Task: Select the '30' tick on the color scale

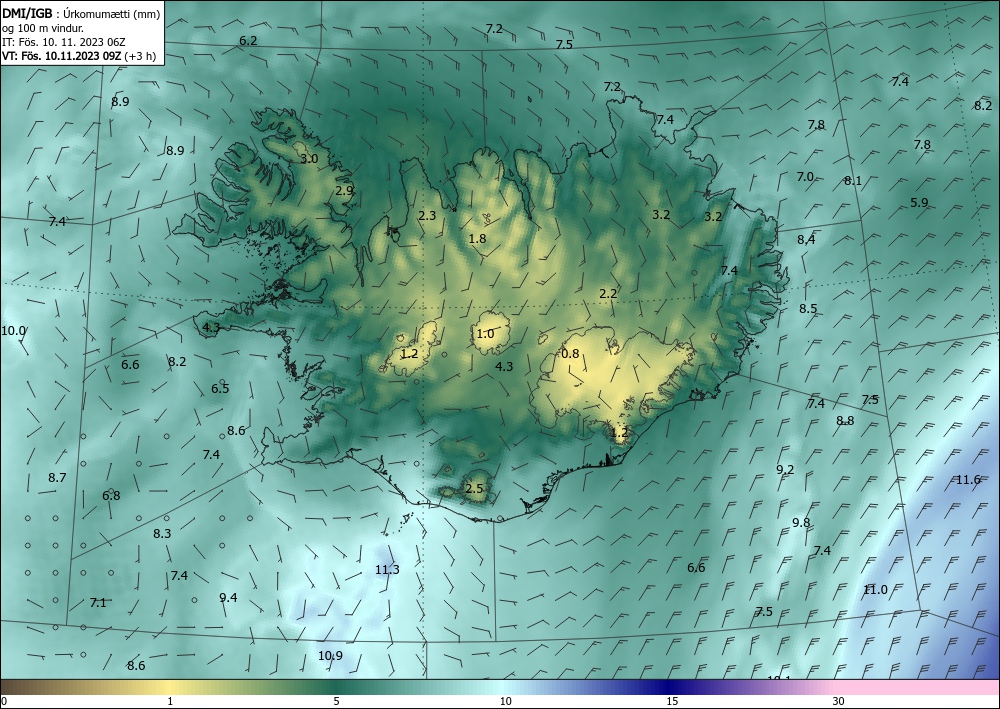Action: tap(839, 702)
